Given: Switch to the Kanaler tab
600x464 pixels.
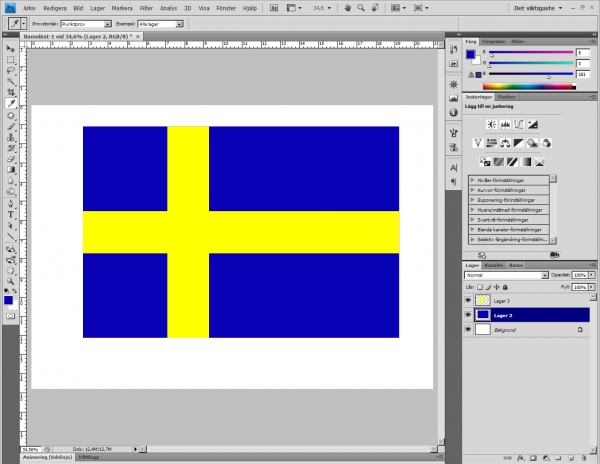Looking at the screenshot, I should point(493,265).
